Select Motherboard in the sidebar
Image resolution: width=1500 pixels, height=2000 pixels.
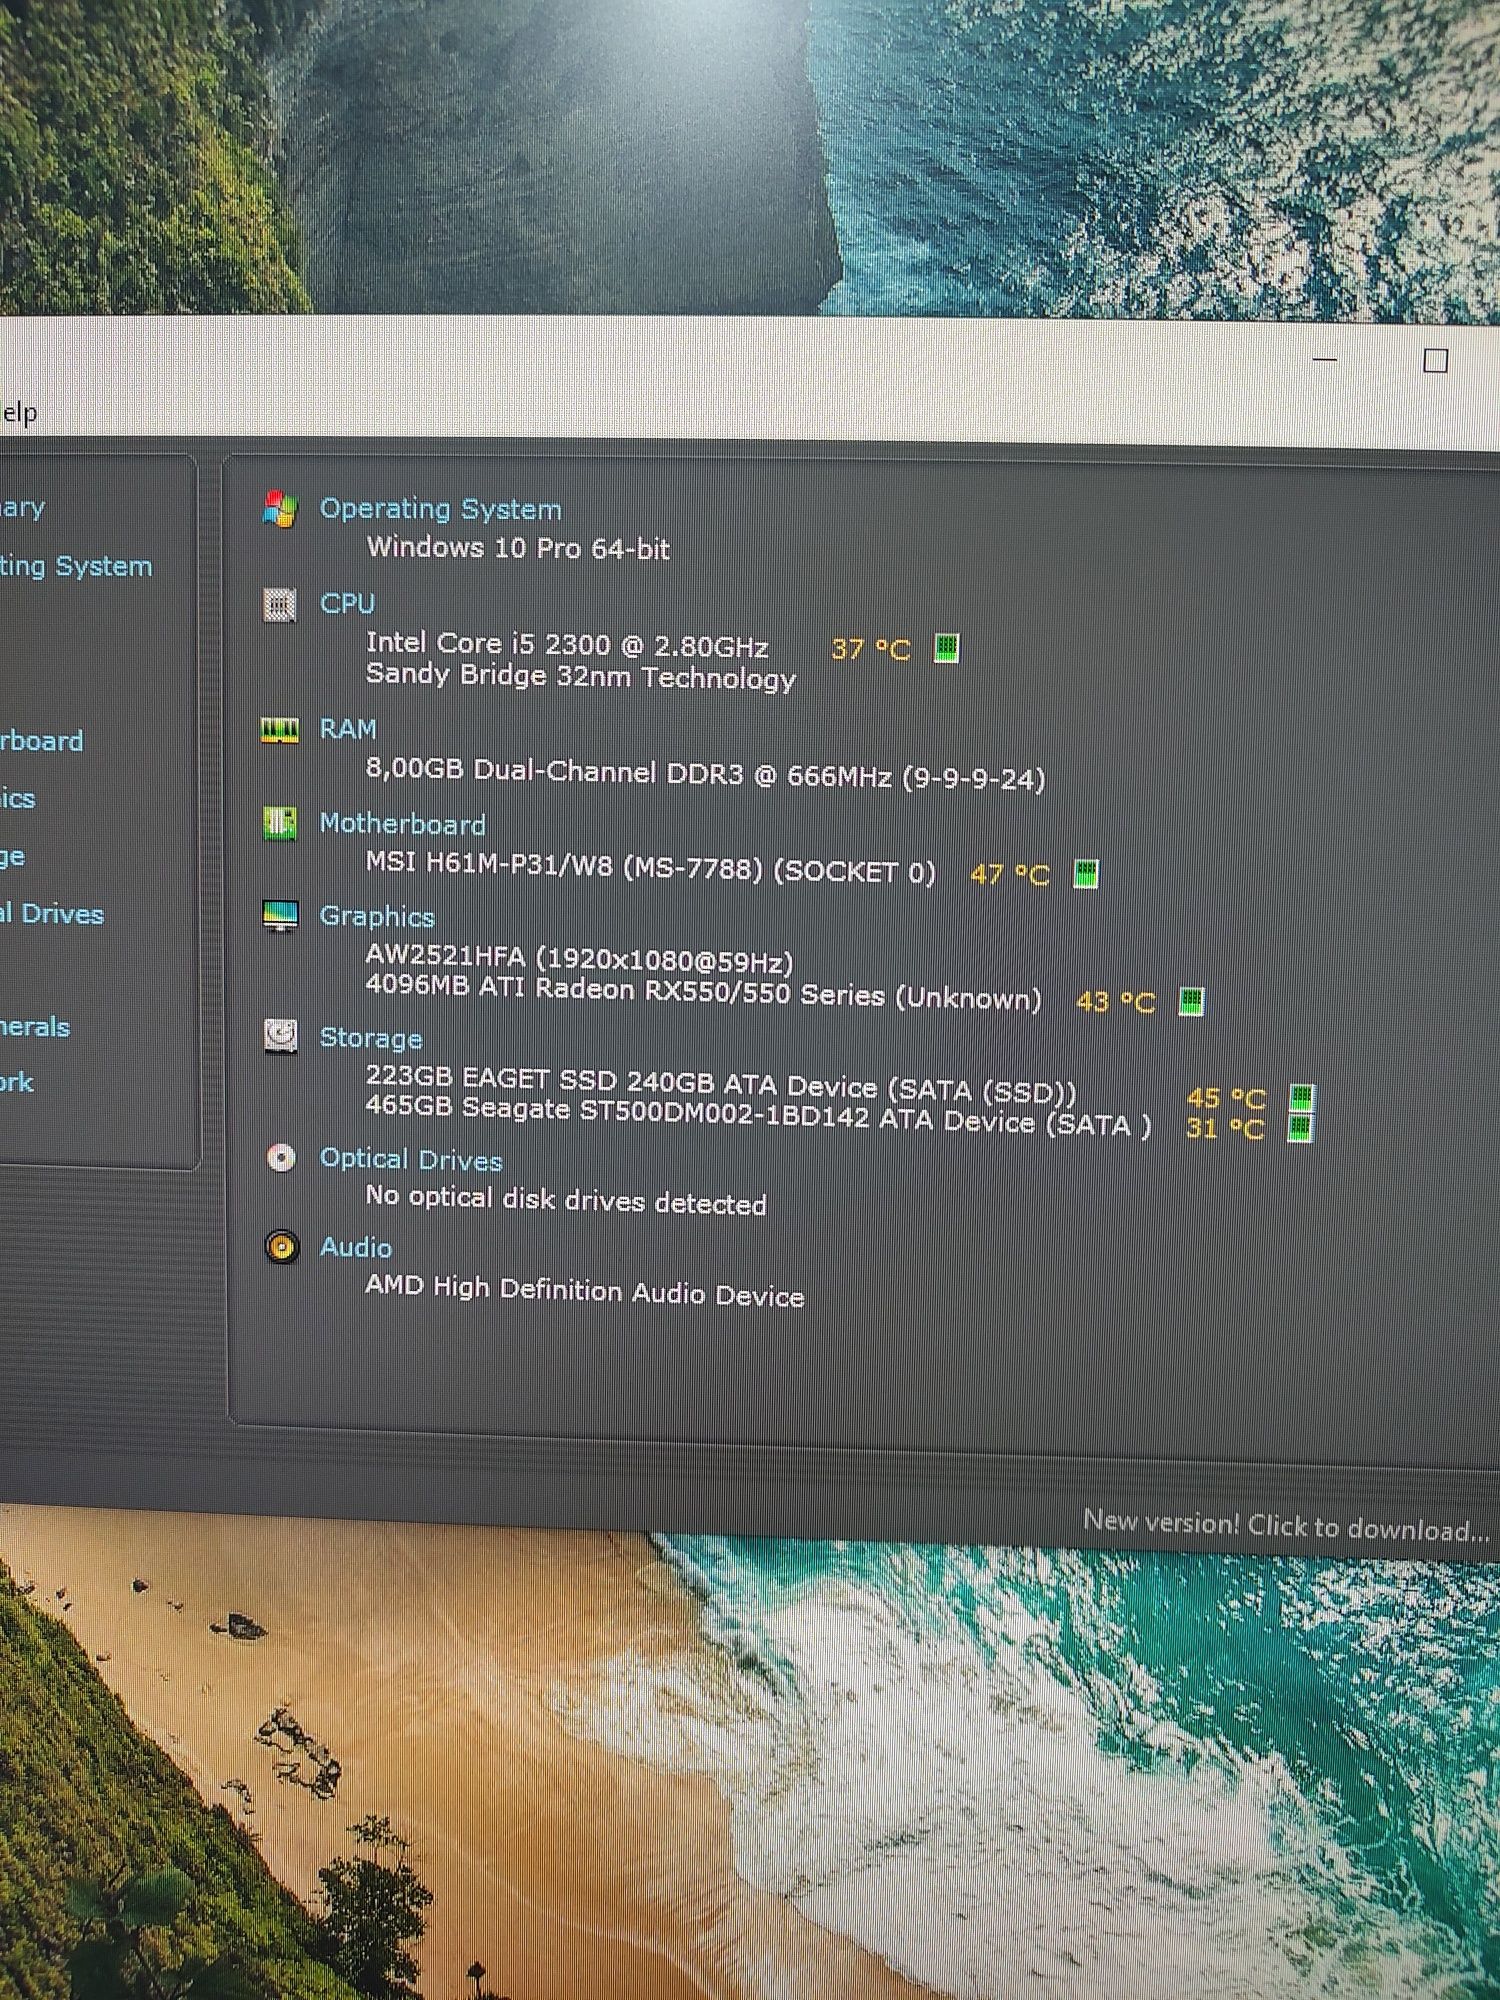point(41,741)
